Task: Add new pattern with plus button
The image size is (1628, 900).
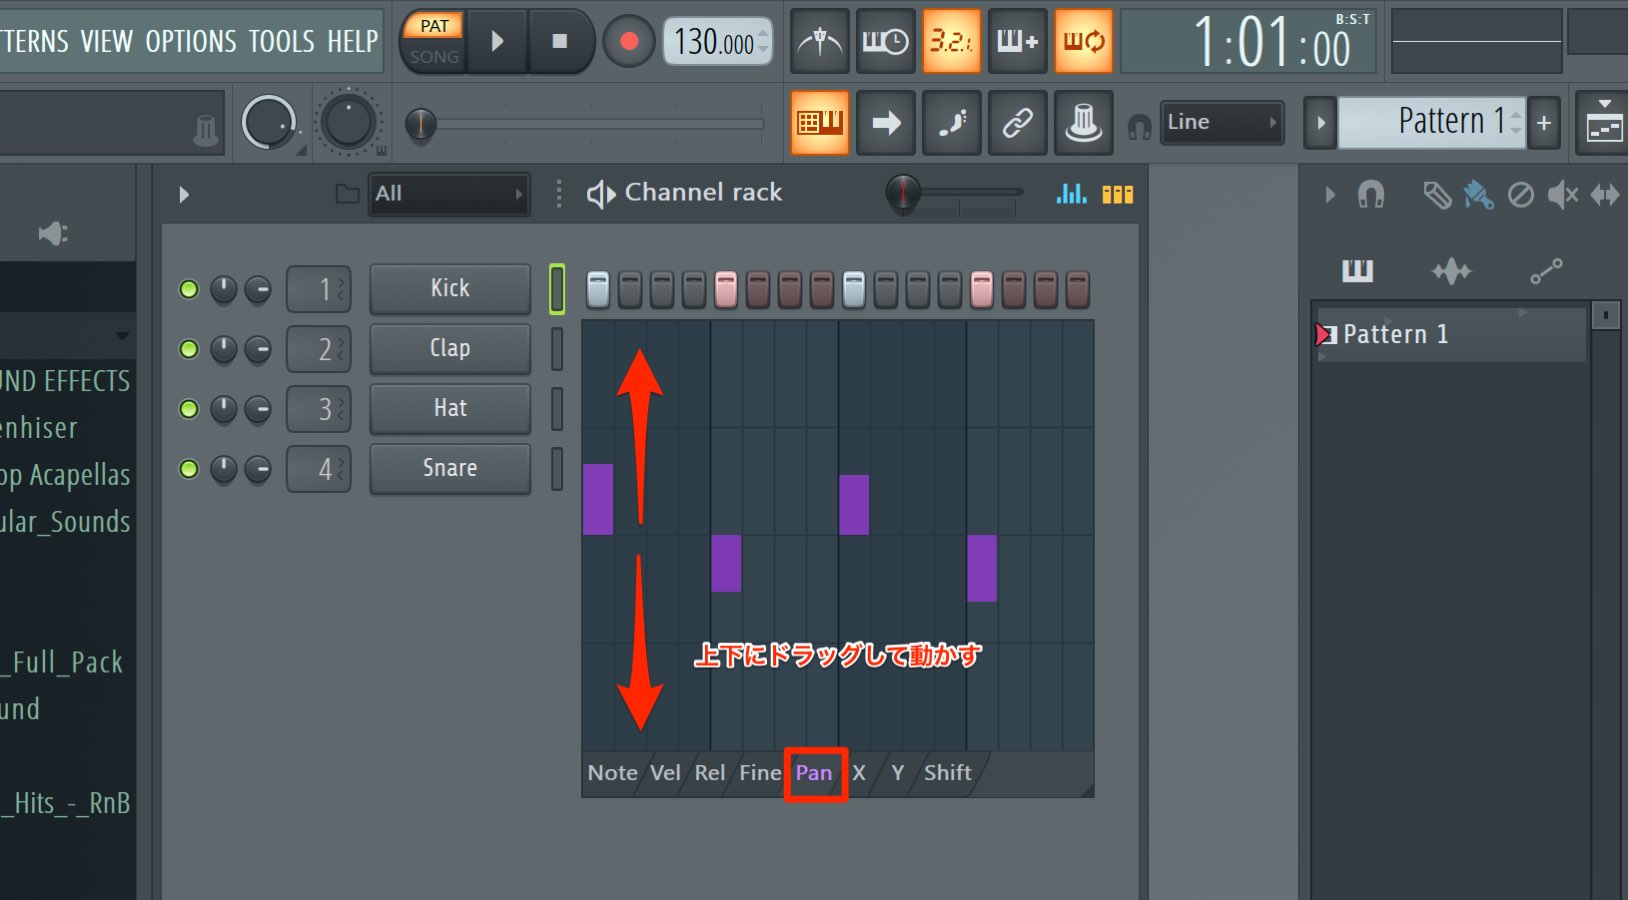Action: tap(1544, 123)
